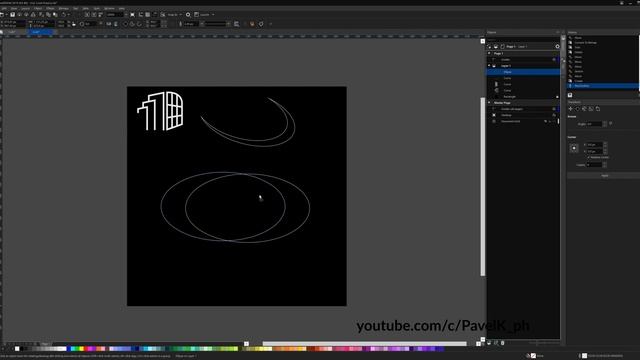
Task: Open the Layout menu
Action: tap(25, 8)
